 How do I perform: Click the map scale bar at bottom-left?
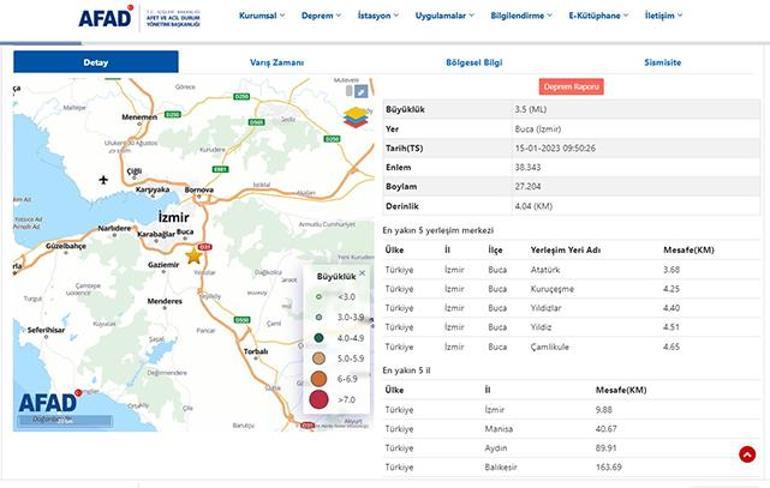65,421
